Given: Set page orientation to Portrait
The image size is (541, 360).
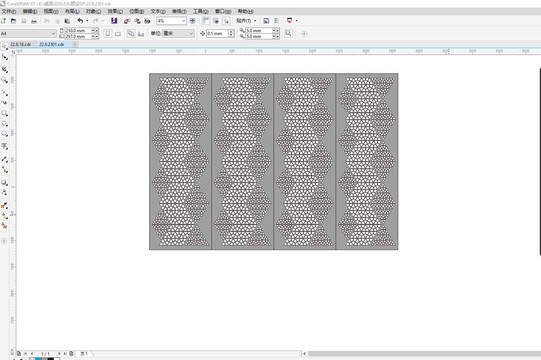Looking at the screenshot, I should click(108, 33).
